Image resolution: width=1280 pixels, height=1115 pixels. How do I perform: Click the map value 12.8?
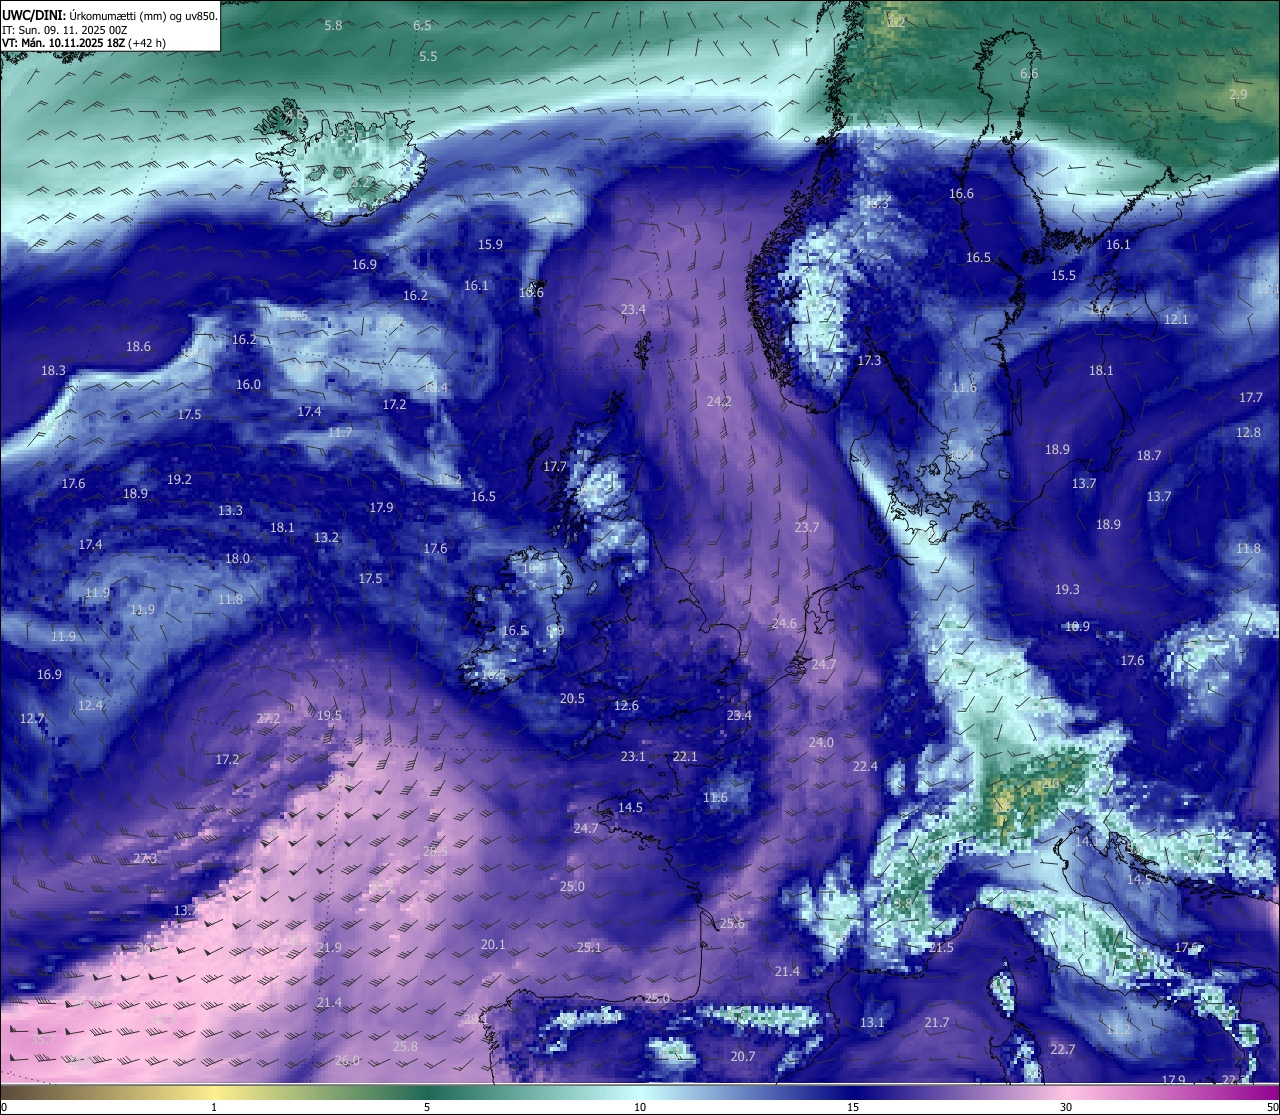point(1248,433)
